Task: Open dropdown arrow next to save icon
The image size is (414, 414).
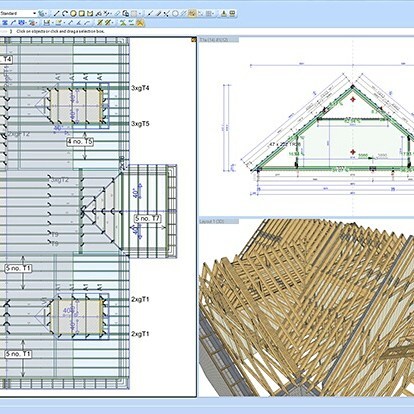Action: (x=53, y=23)
